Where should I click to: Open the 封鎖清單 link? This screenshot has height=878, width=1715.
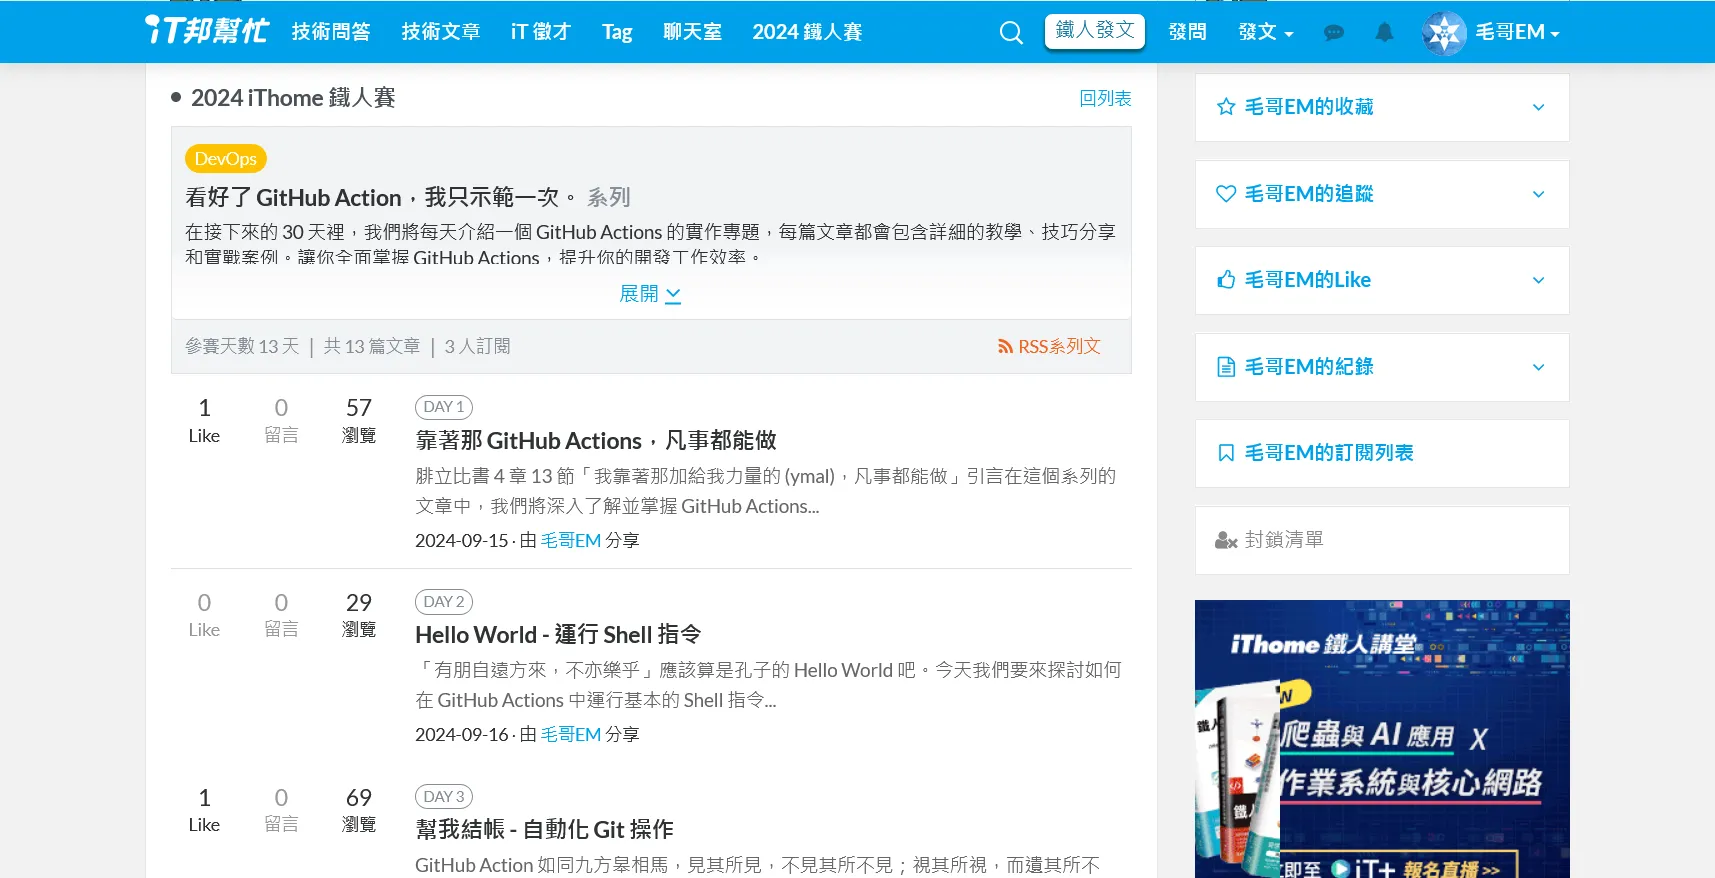[x=1284, y=540]
